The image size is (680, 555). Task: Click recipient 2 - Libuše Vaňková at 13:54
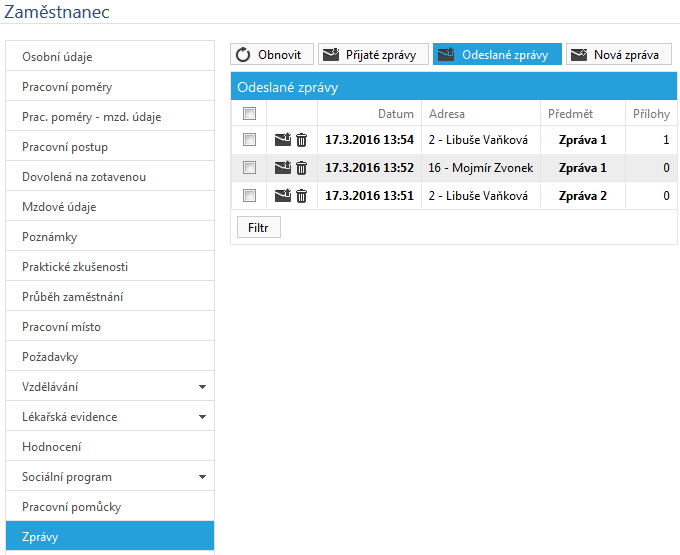click(x=478, y=140)
